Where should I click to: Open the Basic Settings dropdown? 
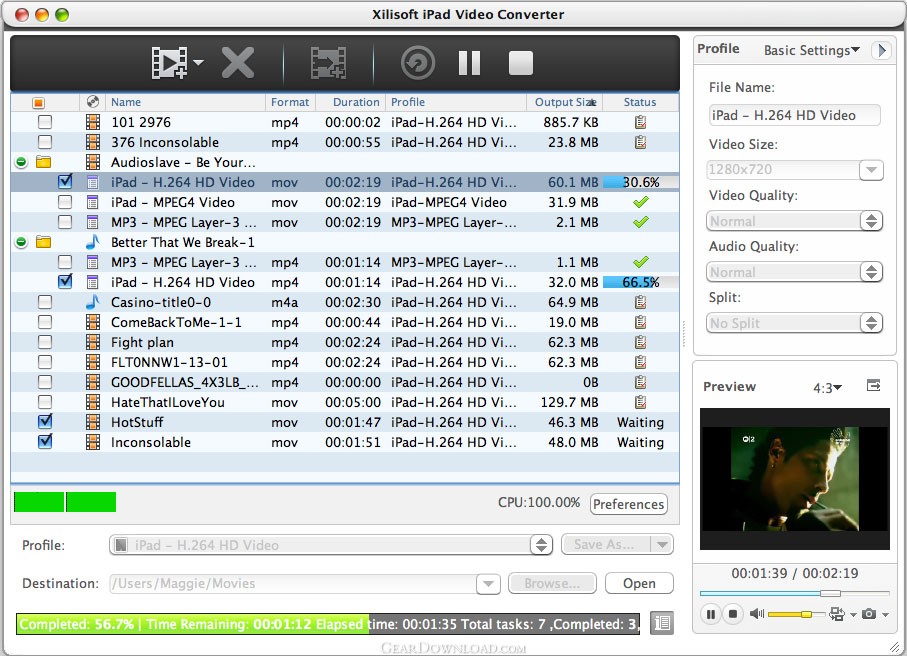coord(811,50)
